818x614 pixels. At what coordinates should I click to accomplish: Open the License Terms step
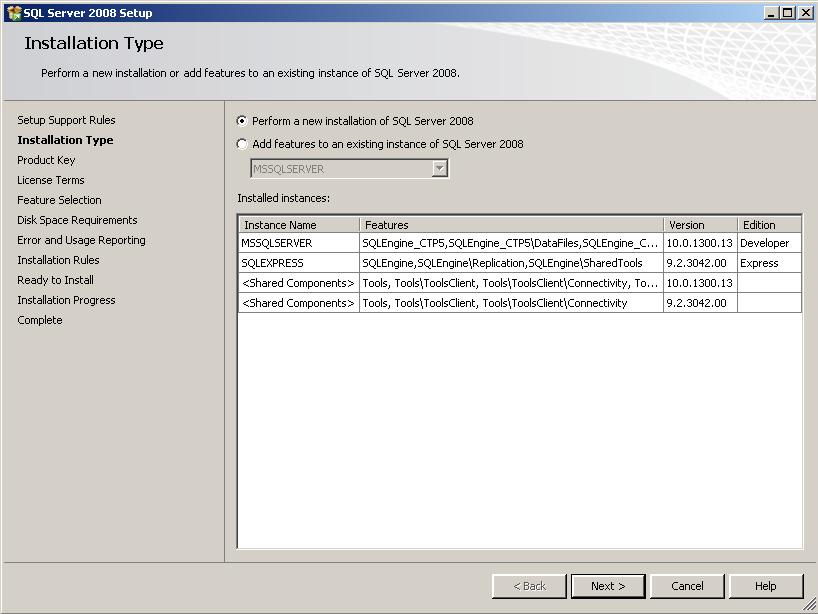tap(50, 180)
